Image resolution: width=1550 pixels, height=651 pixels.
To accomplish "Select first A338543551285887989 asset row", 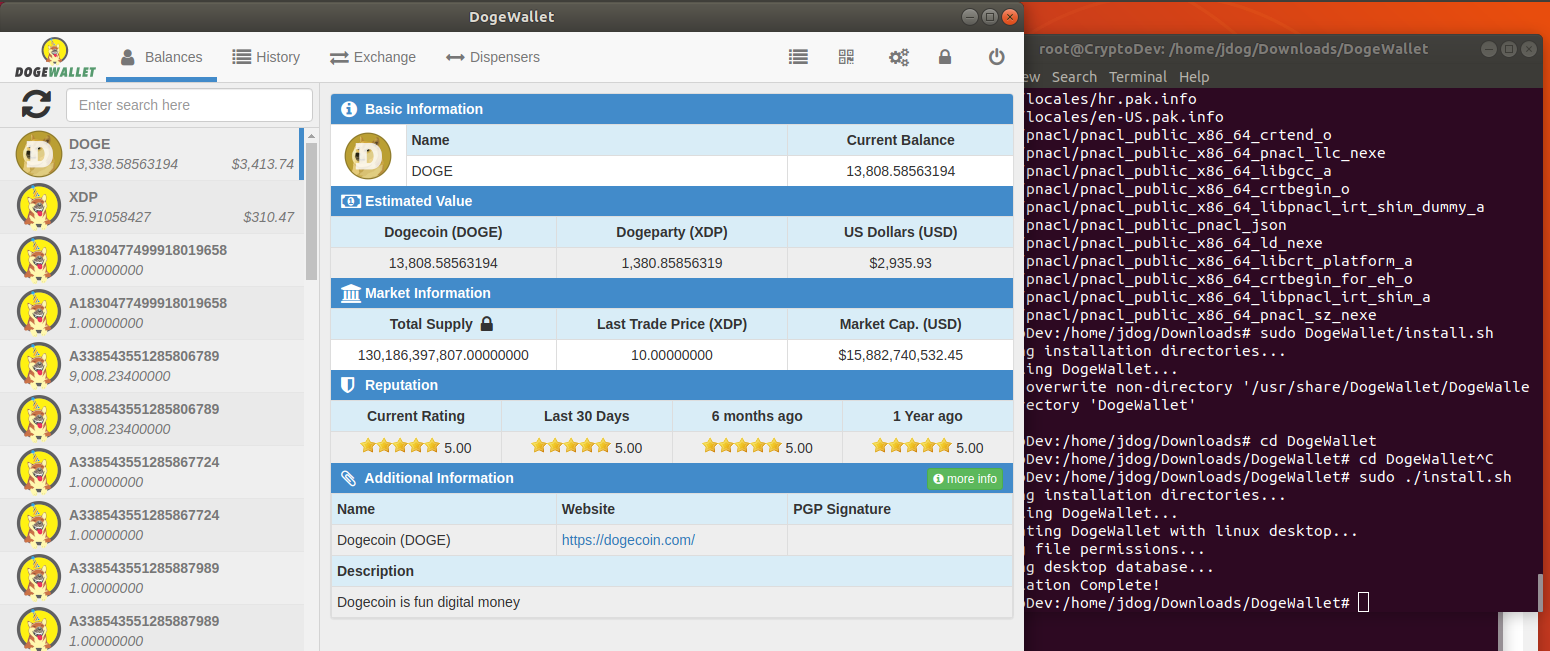I will pyautogui.click(x=152, y=578).
